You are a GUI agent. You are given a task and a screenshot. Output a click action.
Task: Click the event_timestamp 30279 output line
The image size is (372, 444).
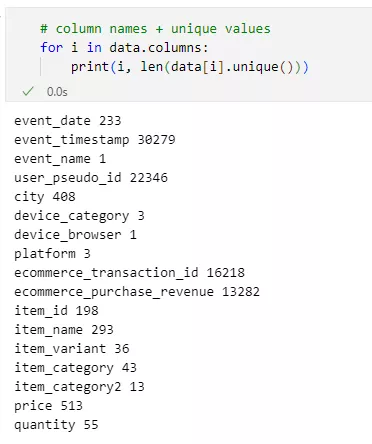pyautogui.click(x=95, y=140)
